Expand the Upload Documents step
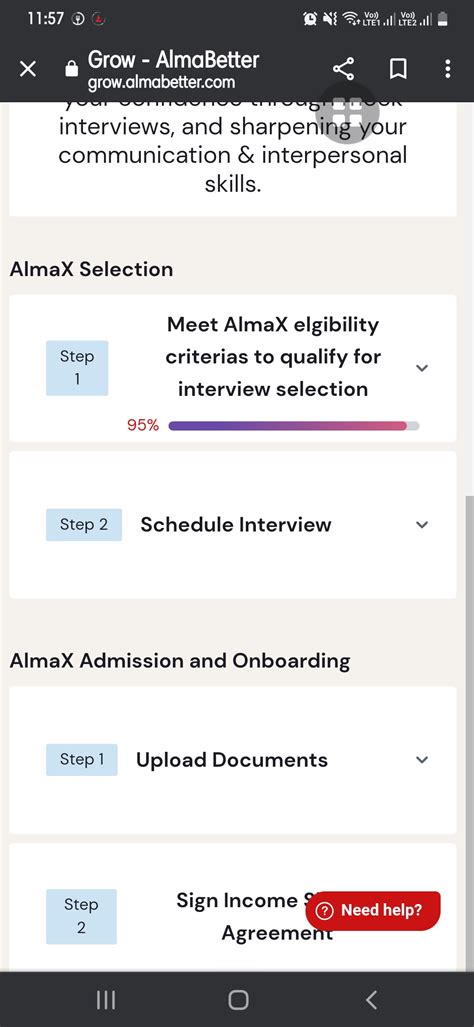This screenshot has height=1027, width=474. pyautogui.click(x=422, y=760)
